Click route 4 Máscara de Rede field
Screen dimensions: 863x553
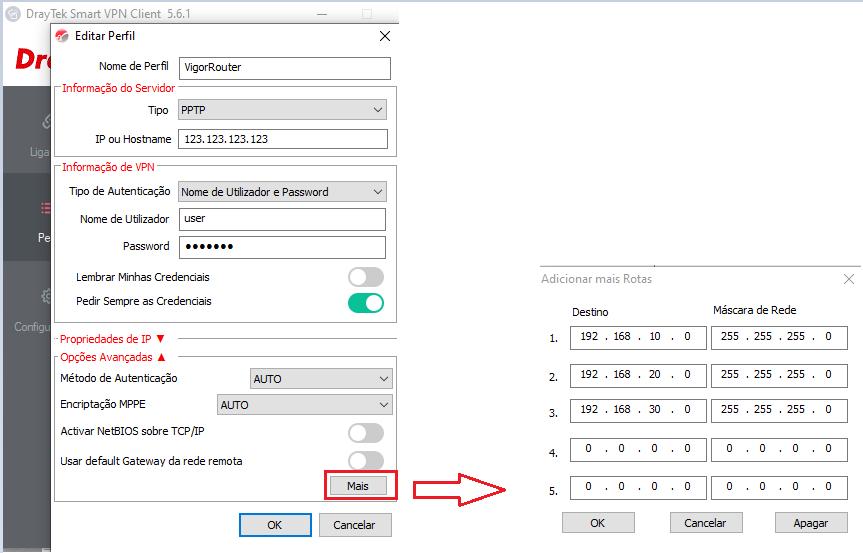pos(779,450)
